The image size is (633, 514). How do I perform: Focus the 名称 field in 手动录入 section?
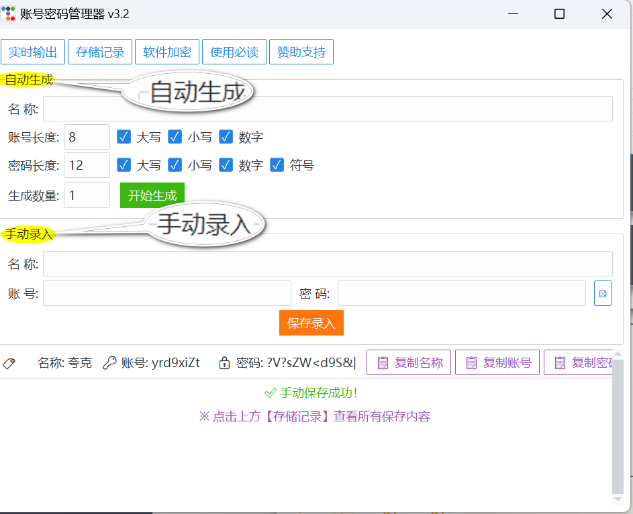click(328, 264)
